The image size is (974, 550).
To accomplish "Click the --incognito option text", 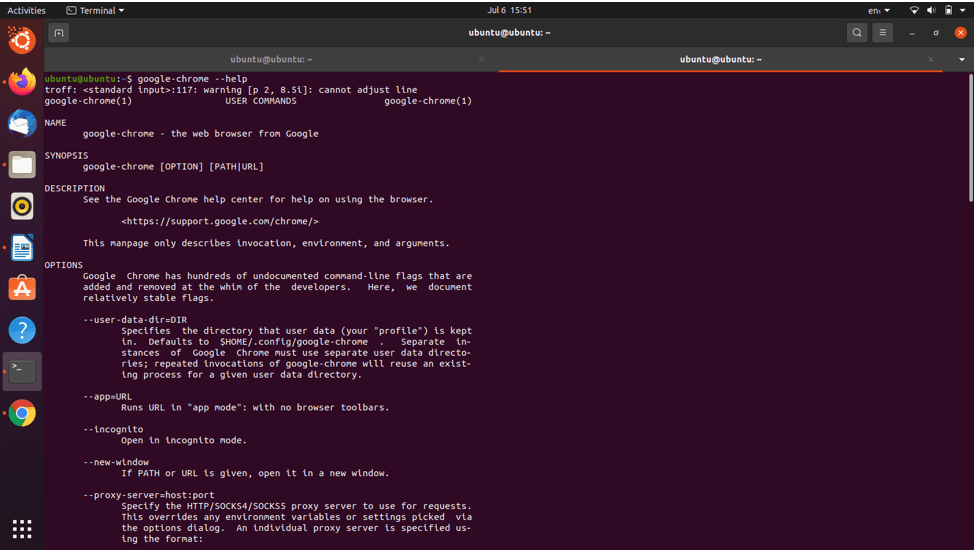I will pyautogui.click(x=113, y=429).
